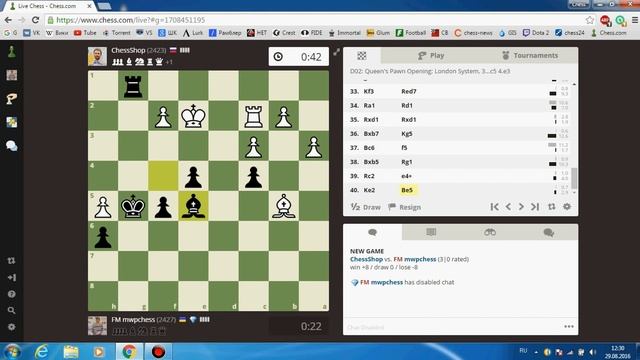
Task: Open the FIDE bookmark
Action: [312, 33]
